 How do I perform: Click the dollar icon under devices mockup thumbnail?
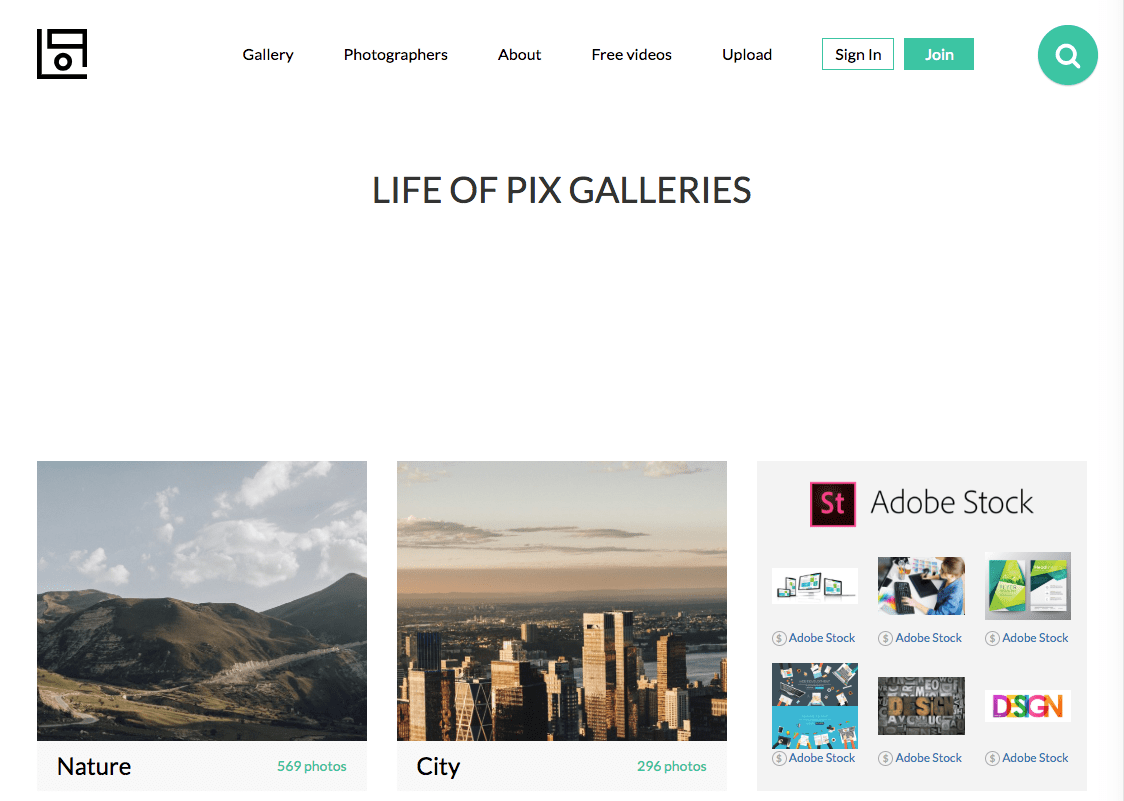pyautogui.click(x=778, y=638)
